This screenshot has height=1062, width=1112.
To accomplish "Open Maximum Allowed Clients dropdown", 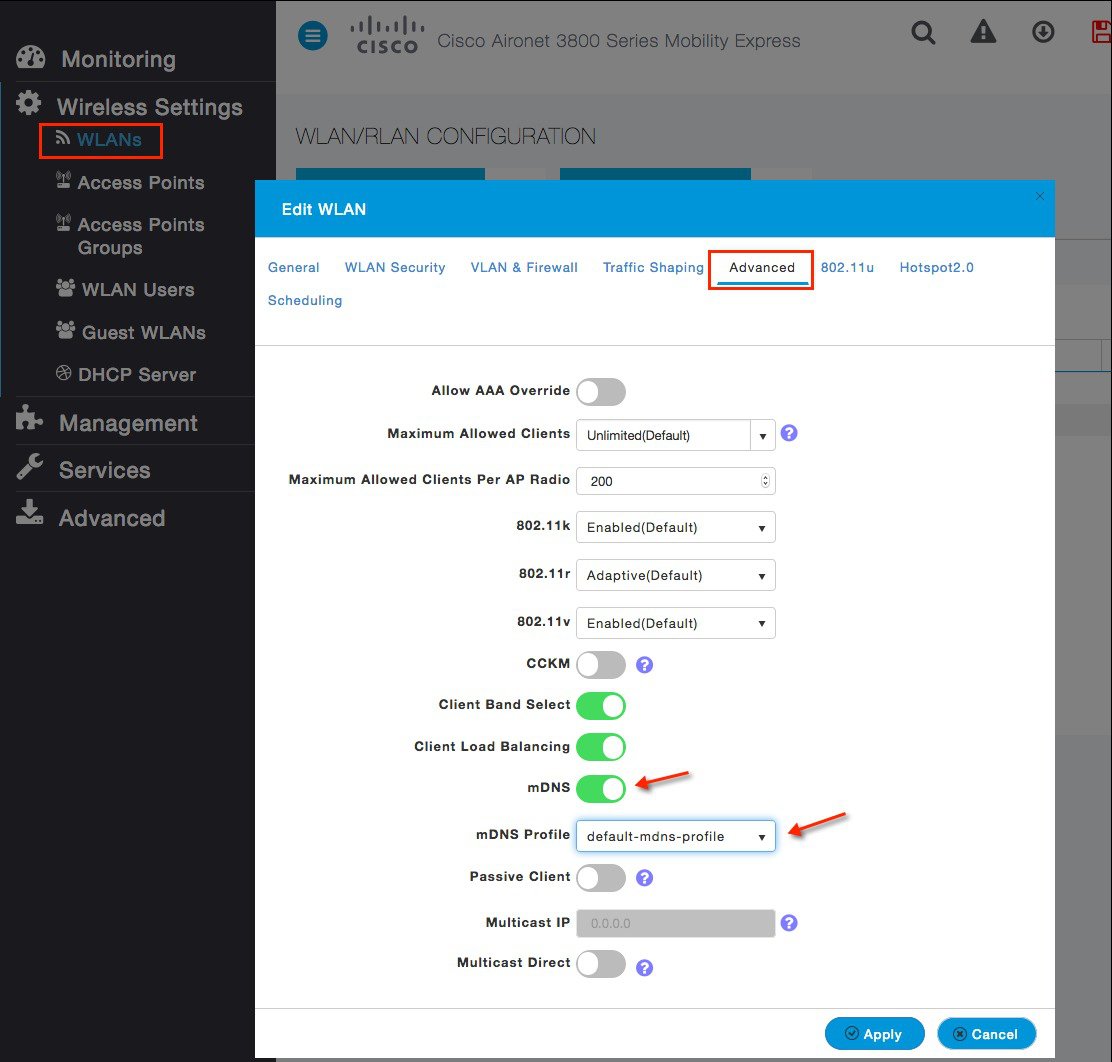I will click(675, 435).
